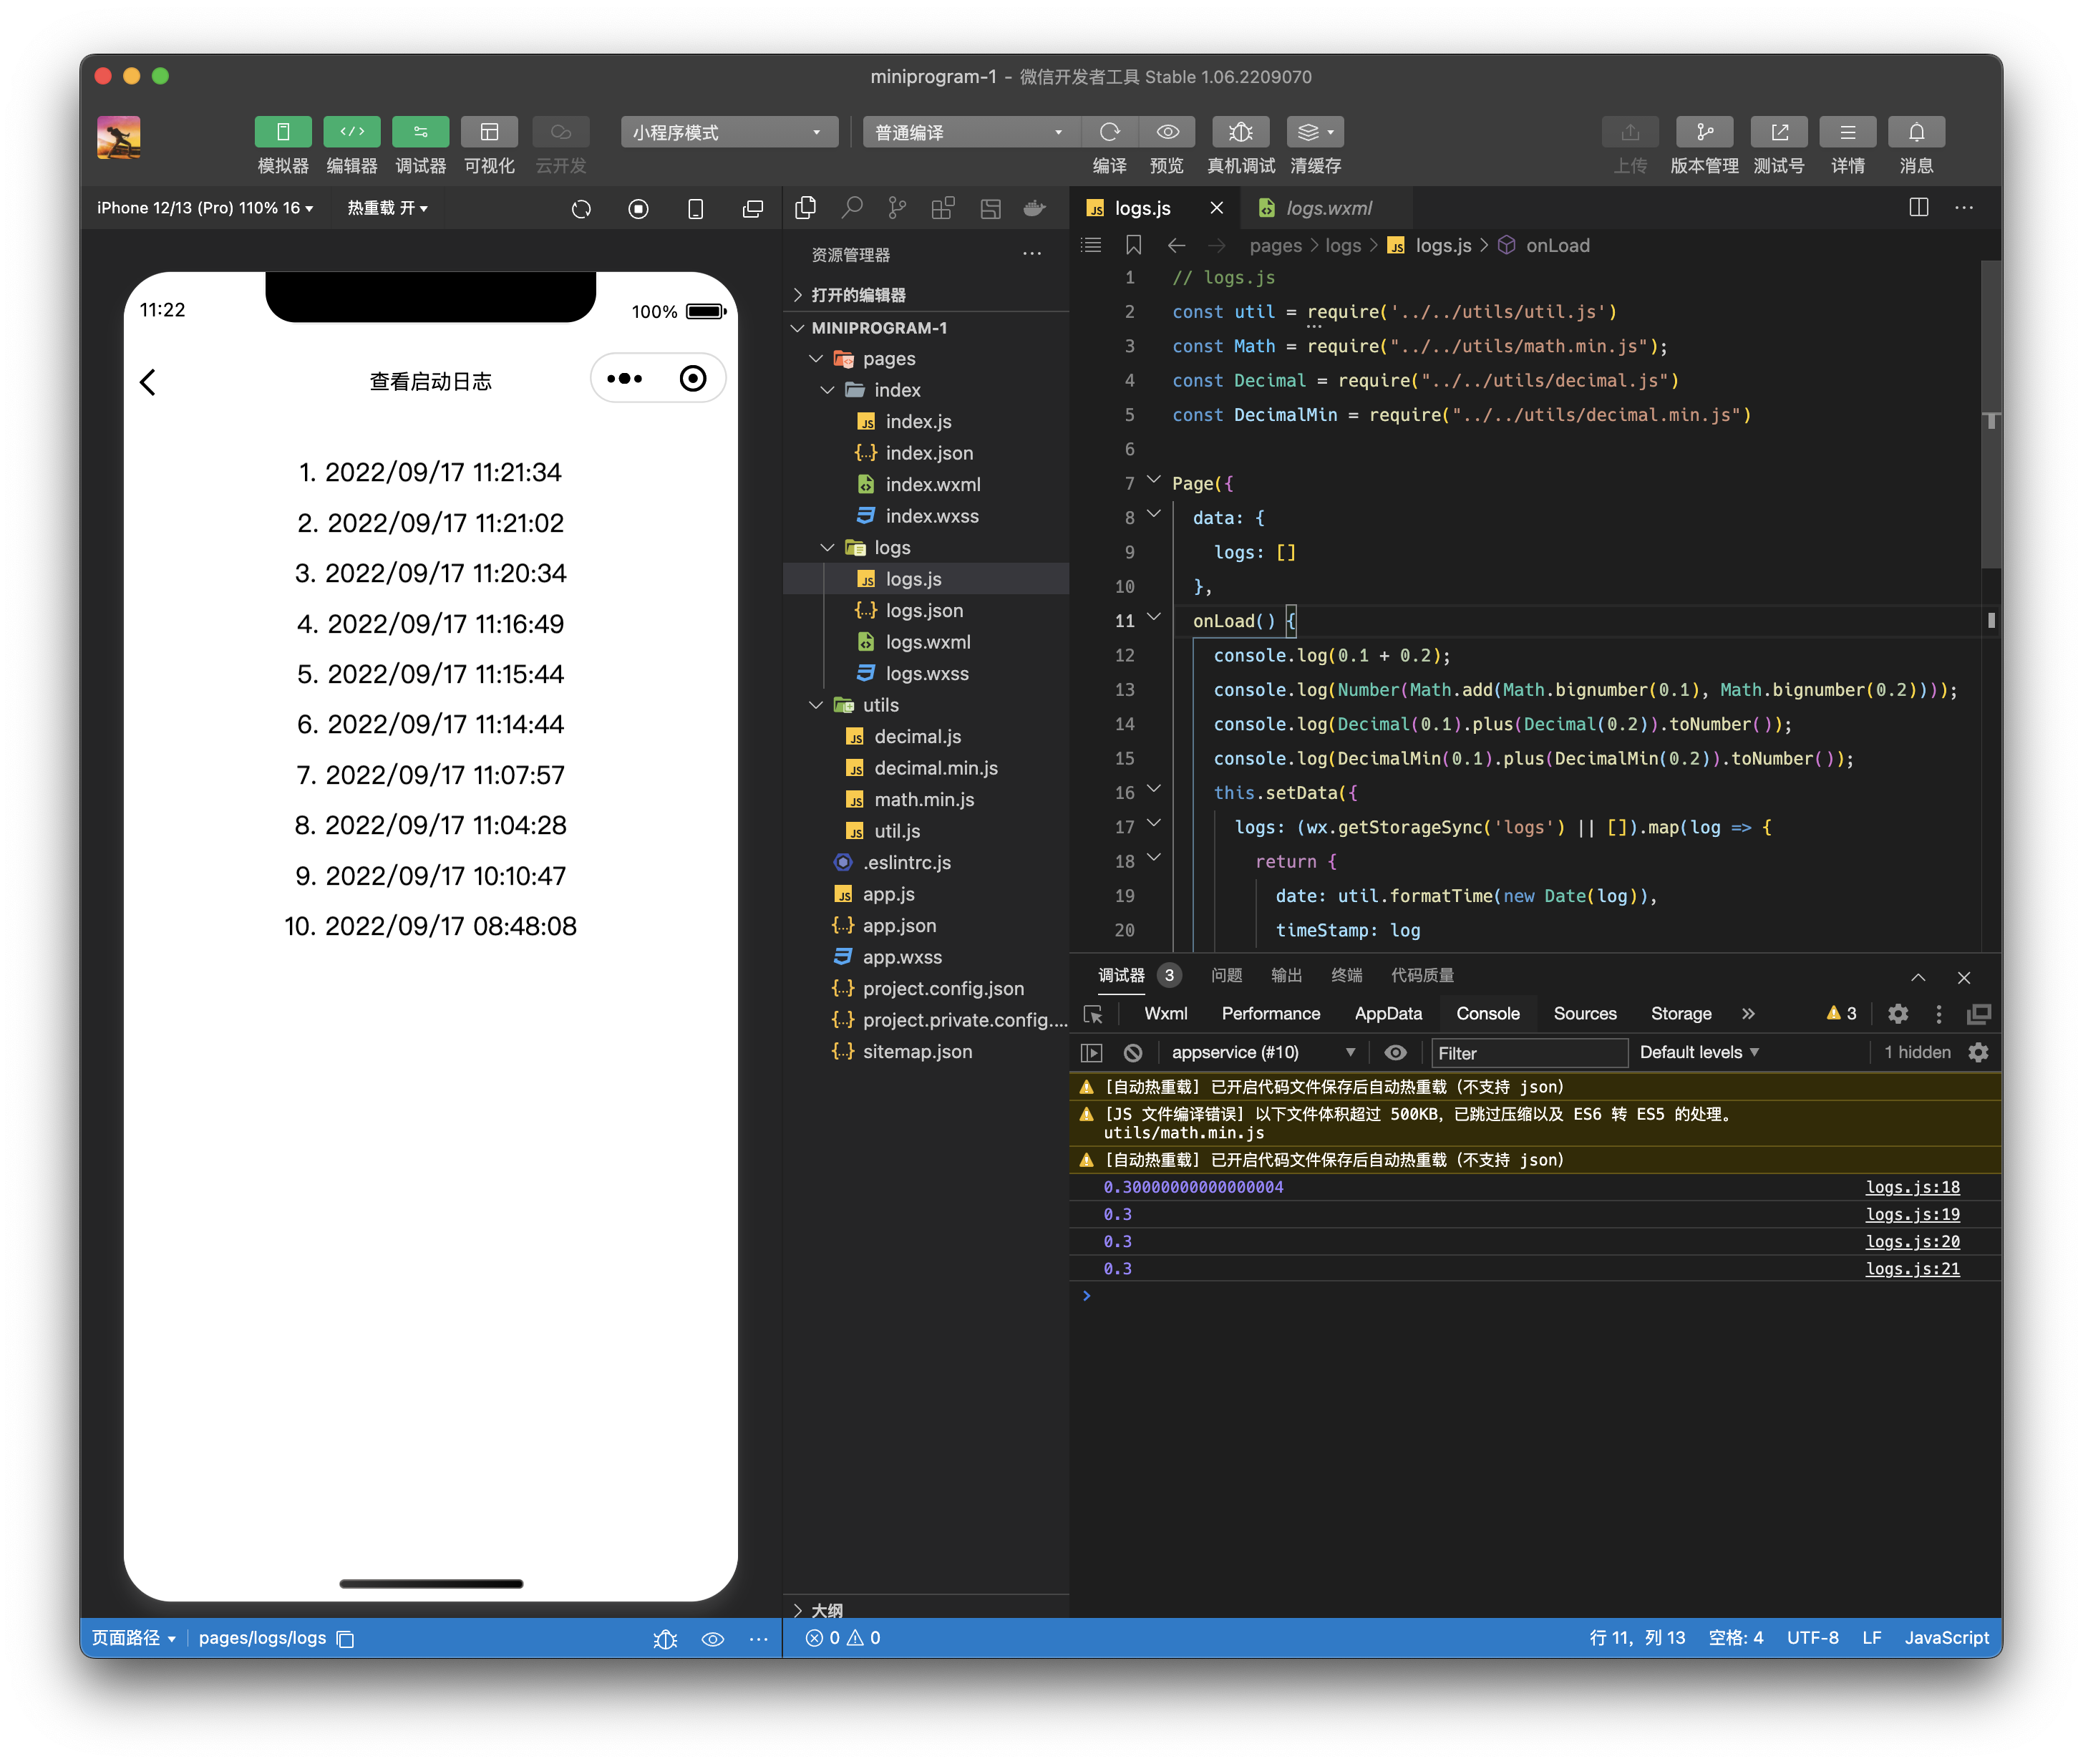The height and width of the screenshot is (1764, 2083).
Task: Open the version management branch icon
Action: coord(1704,132)
